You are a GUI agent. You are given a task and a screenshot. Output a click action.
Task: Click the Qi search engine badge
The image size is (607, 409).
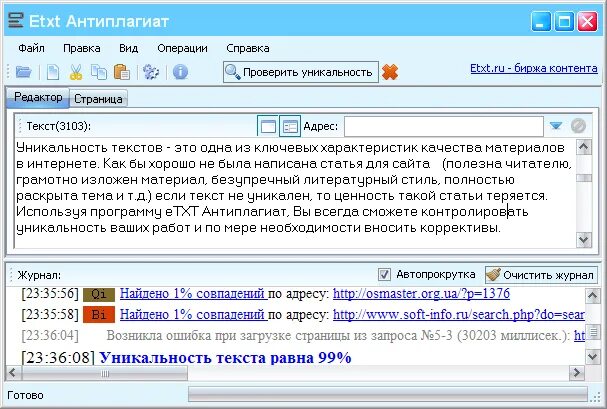coord(99,294)
